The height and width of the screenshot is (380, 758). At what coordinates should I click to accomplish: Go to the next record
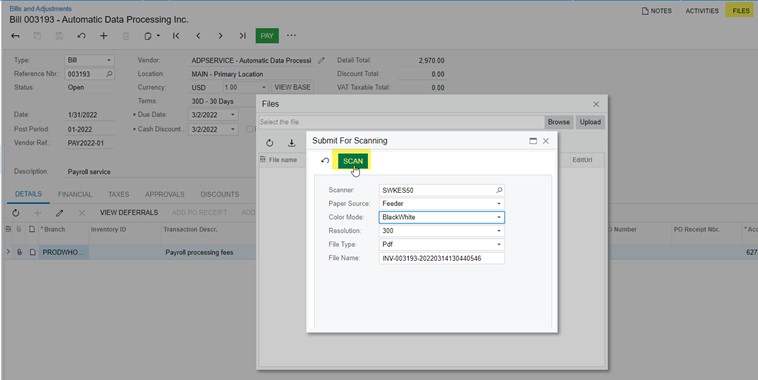(220, 36)
